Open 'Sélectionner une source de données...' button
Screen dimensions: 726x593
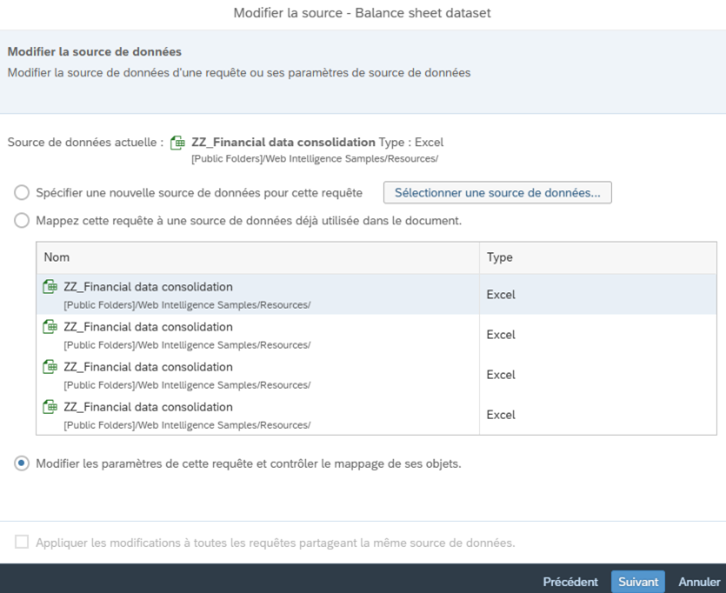pos(497,193)
